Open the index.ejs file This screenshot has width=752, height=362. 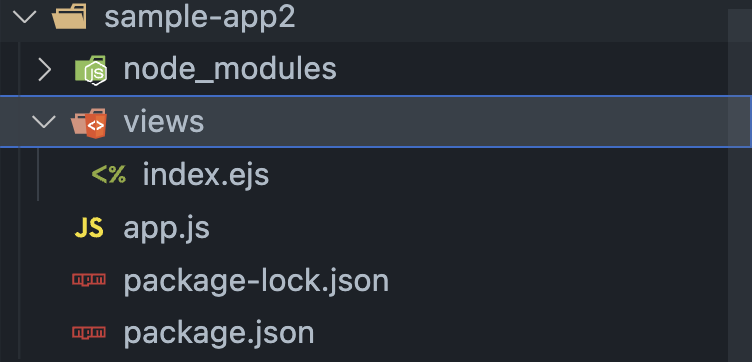click(206, 175)
